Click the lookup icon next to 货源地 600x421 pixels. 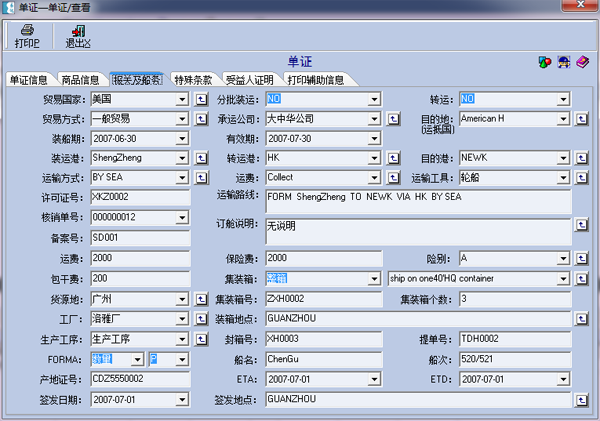pos(199,299)
